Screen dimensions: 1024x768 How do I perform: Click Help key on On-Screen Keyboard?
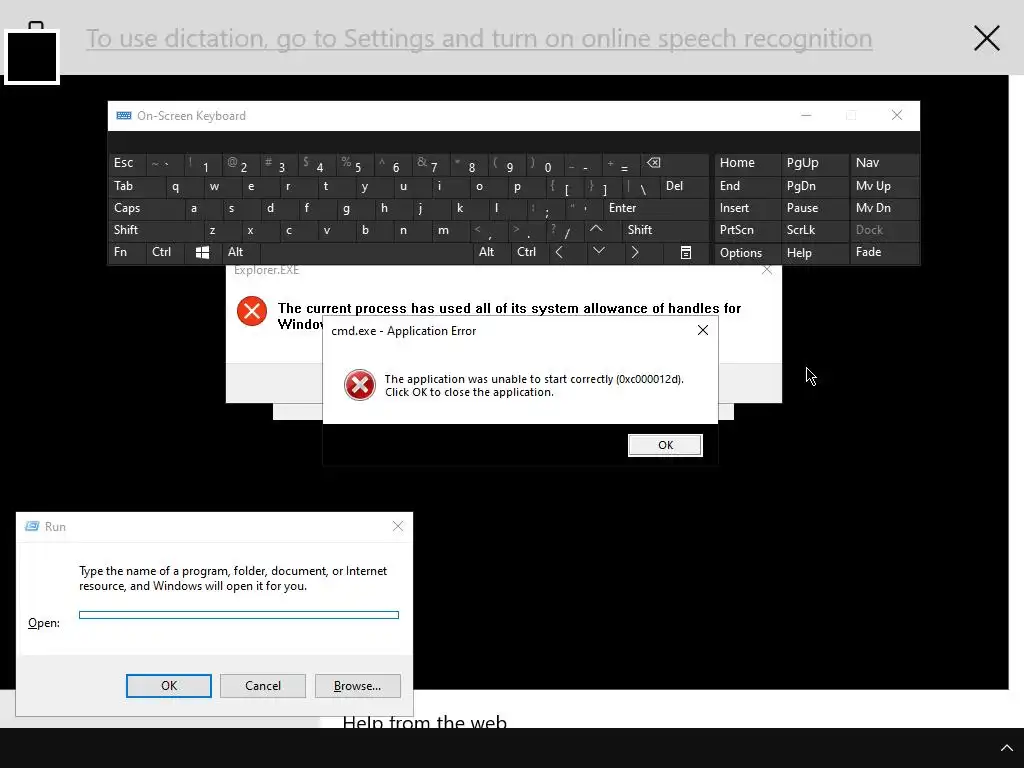click(814, 252)
